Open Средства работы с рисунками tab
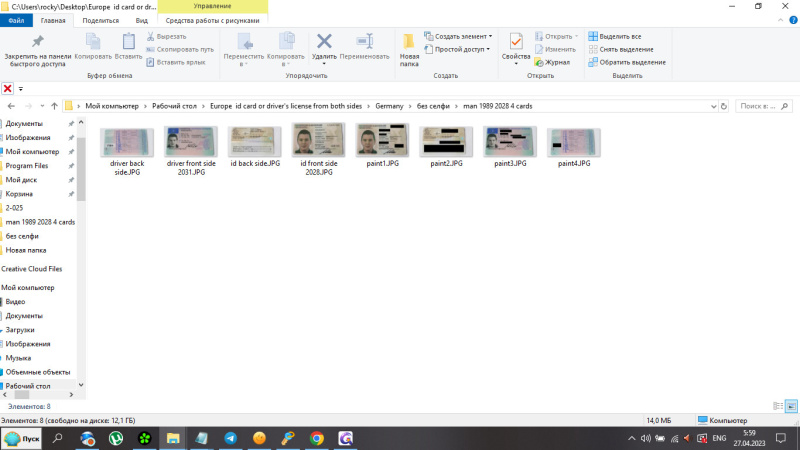This screenshot has height=450, width=800. (212, 20)
